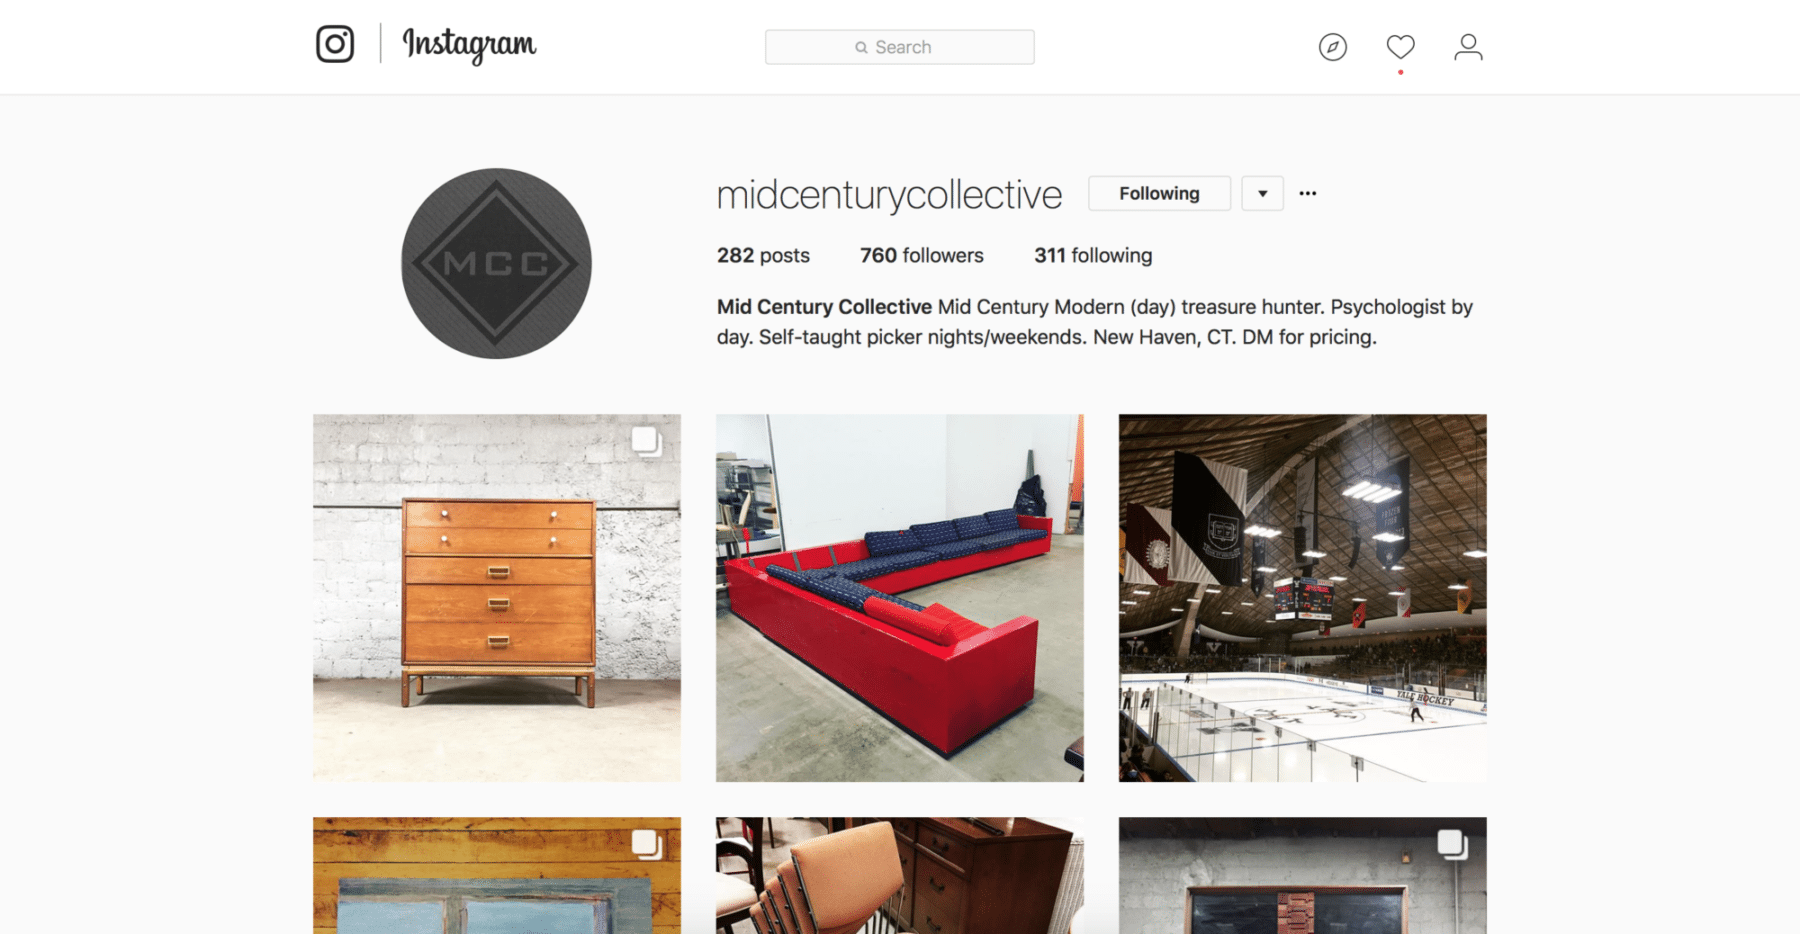Image resolution: width=1800 pixels, height=934 pixels.
Task: Open the 760 followers list
Action: (x=921, y=255)
